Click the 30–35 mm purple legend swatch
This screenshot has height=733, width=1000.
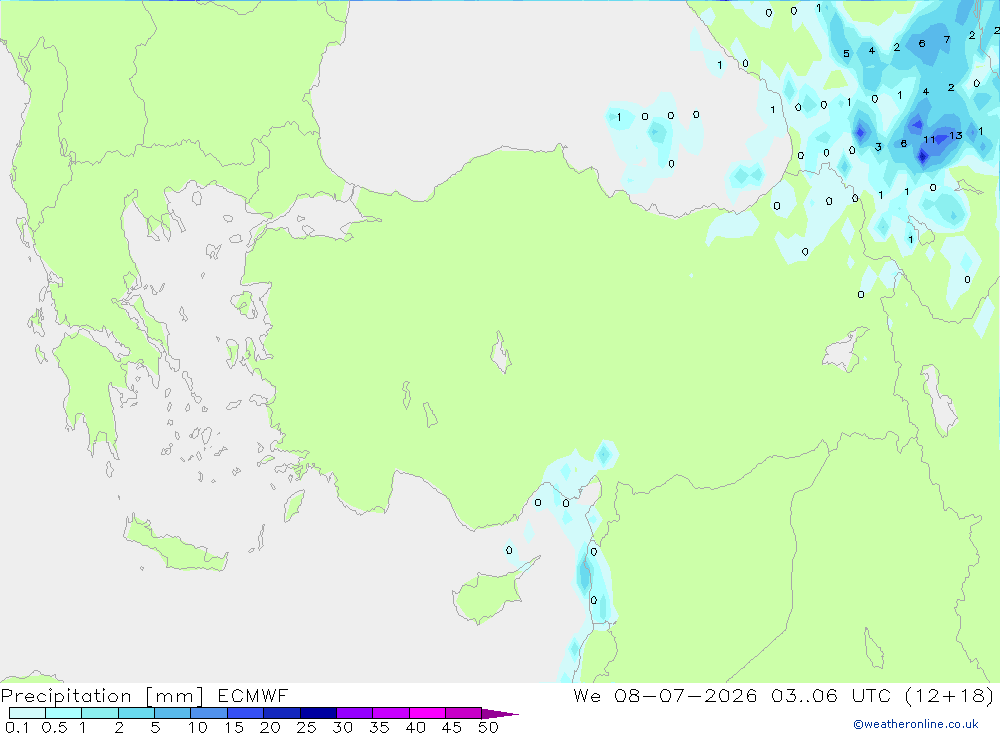click(x=354, y=713)
